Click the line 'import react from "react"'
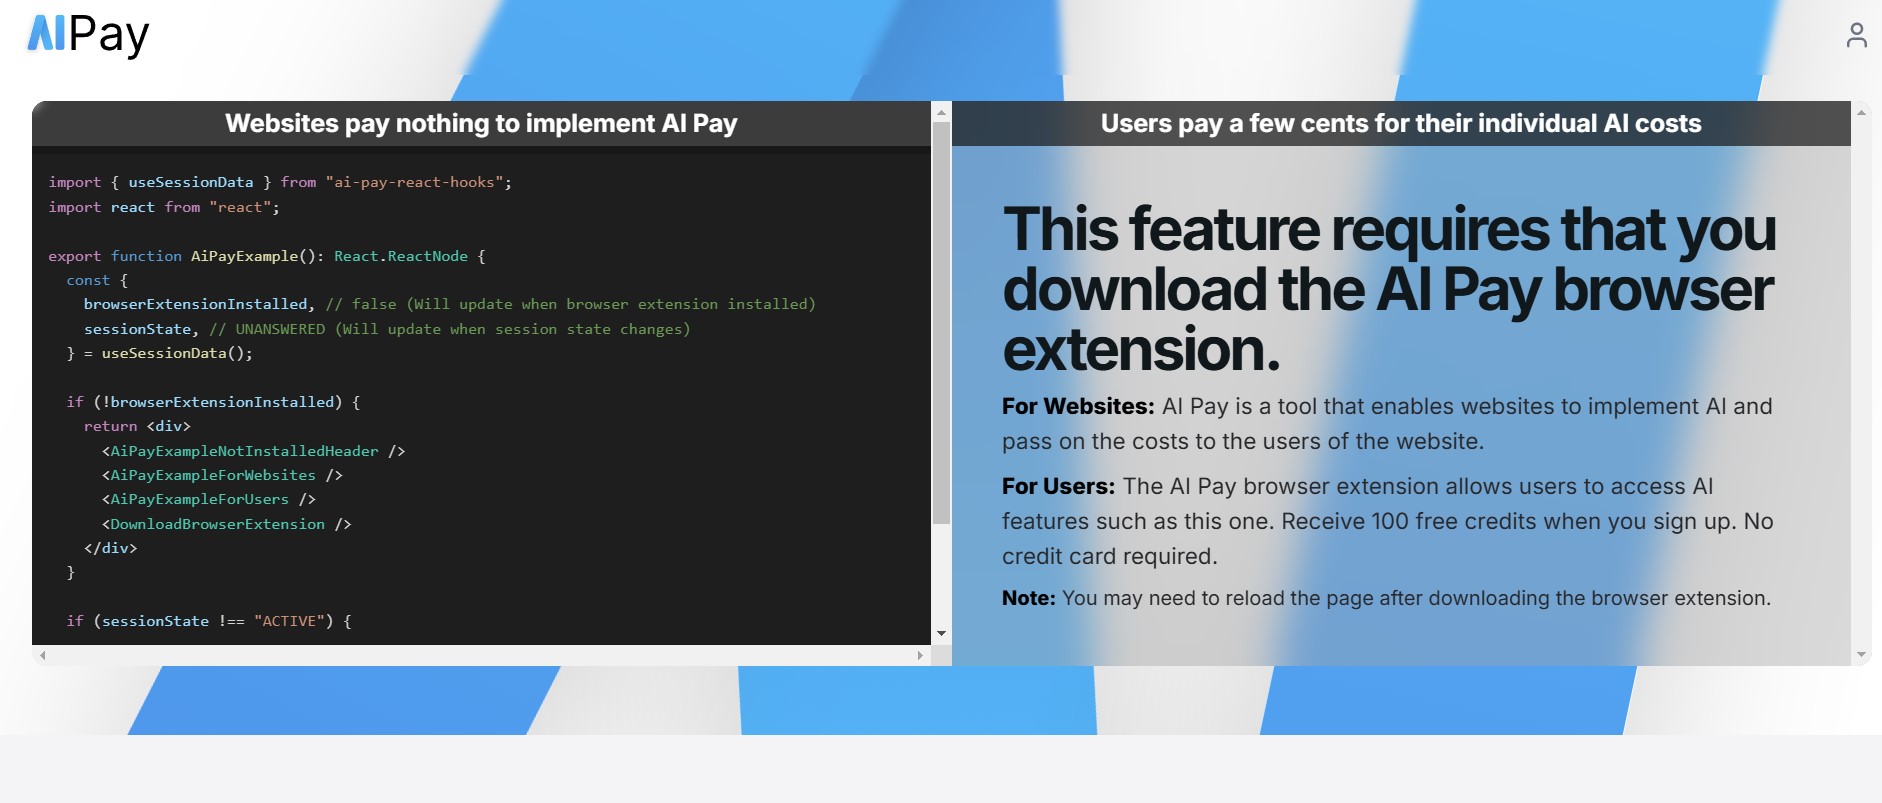Viewport: 1882px width, 803px height. point(164,207)
